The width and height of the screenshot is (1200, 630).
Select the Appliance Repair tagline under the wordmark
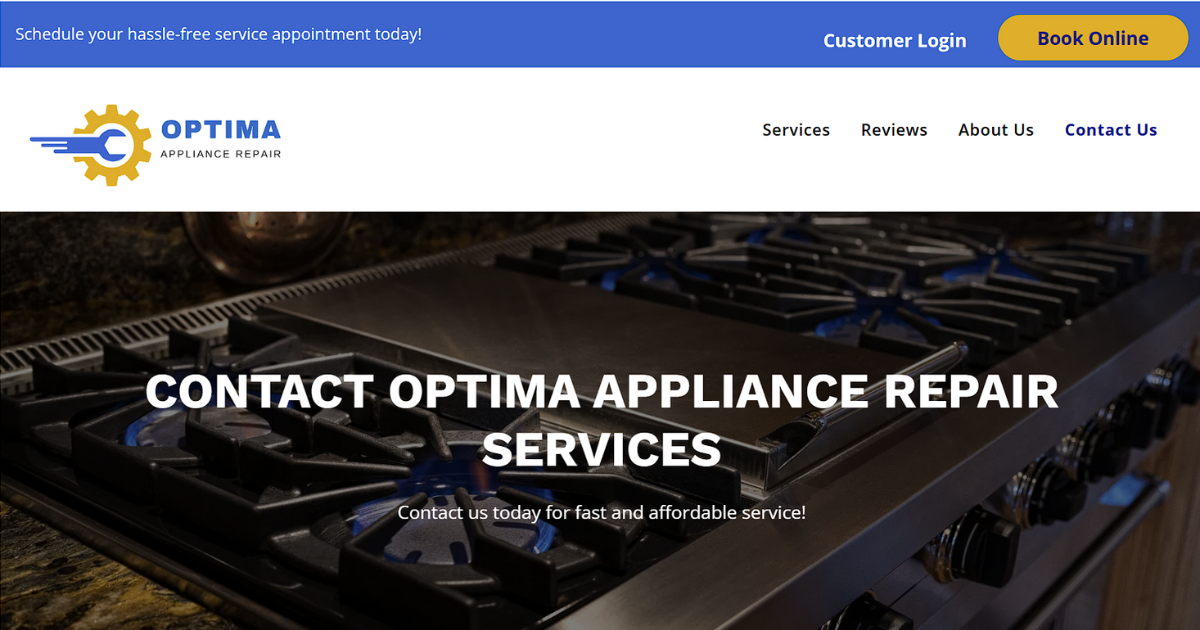point(219,153)
